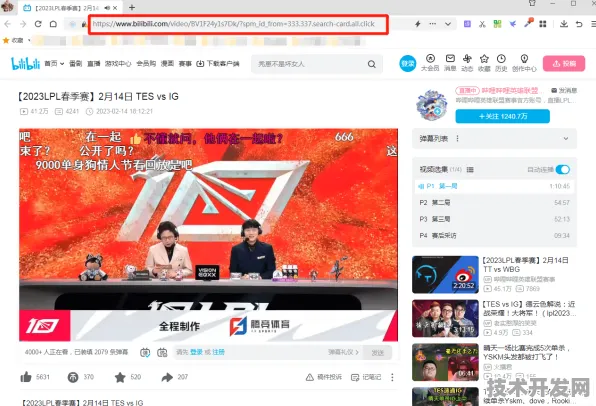The width and height of the screenshot is (596, 406).
Task: Click 稿件投诉 report link
Action: (324, 377)
